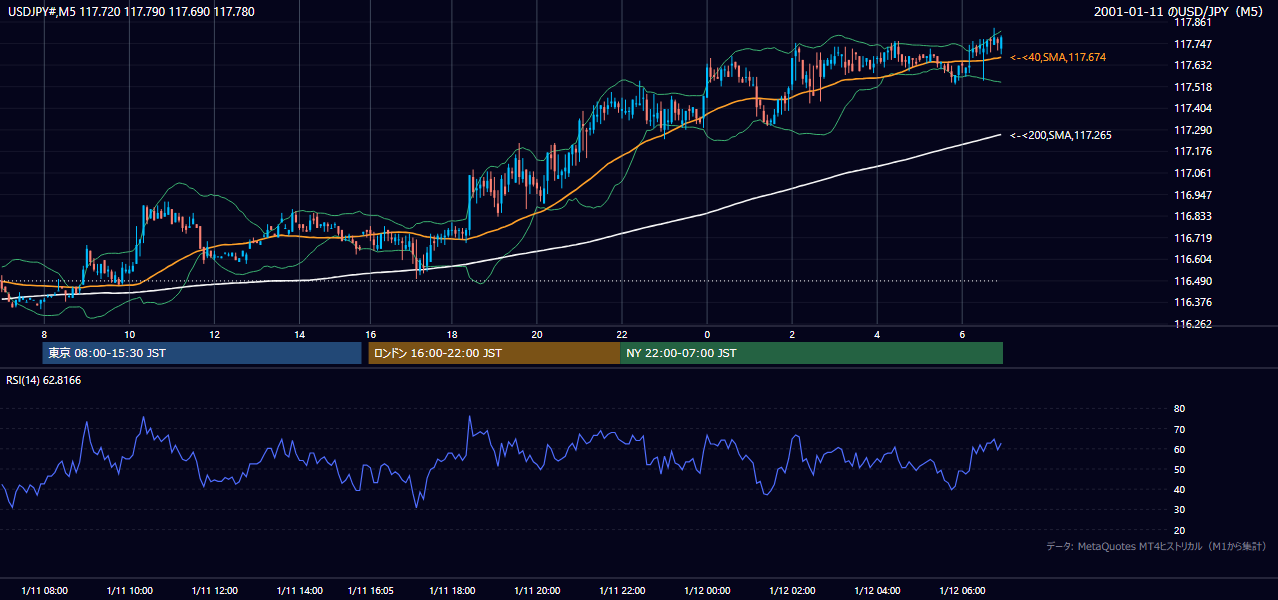Click price axis value 116.262
This screenshot has height=600, width=1278.
[1193, 324]
